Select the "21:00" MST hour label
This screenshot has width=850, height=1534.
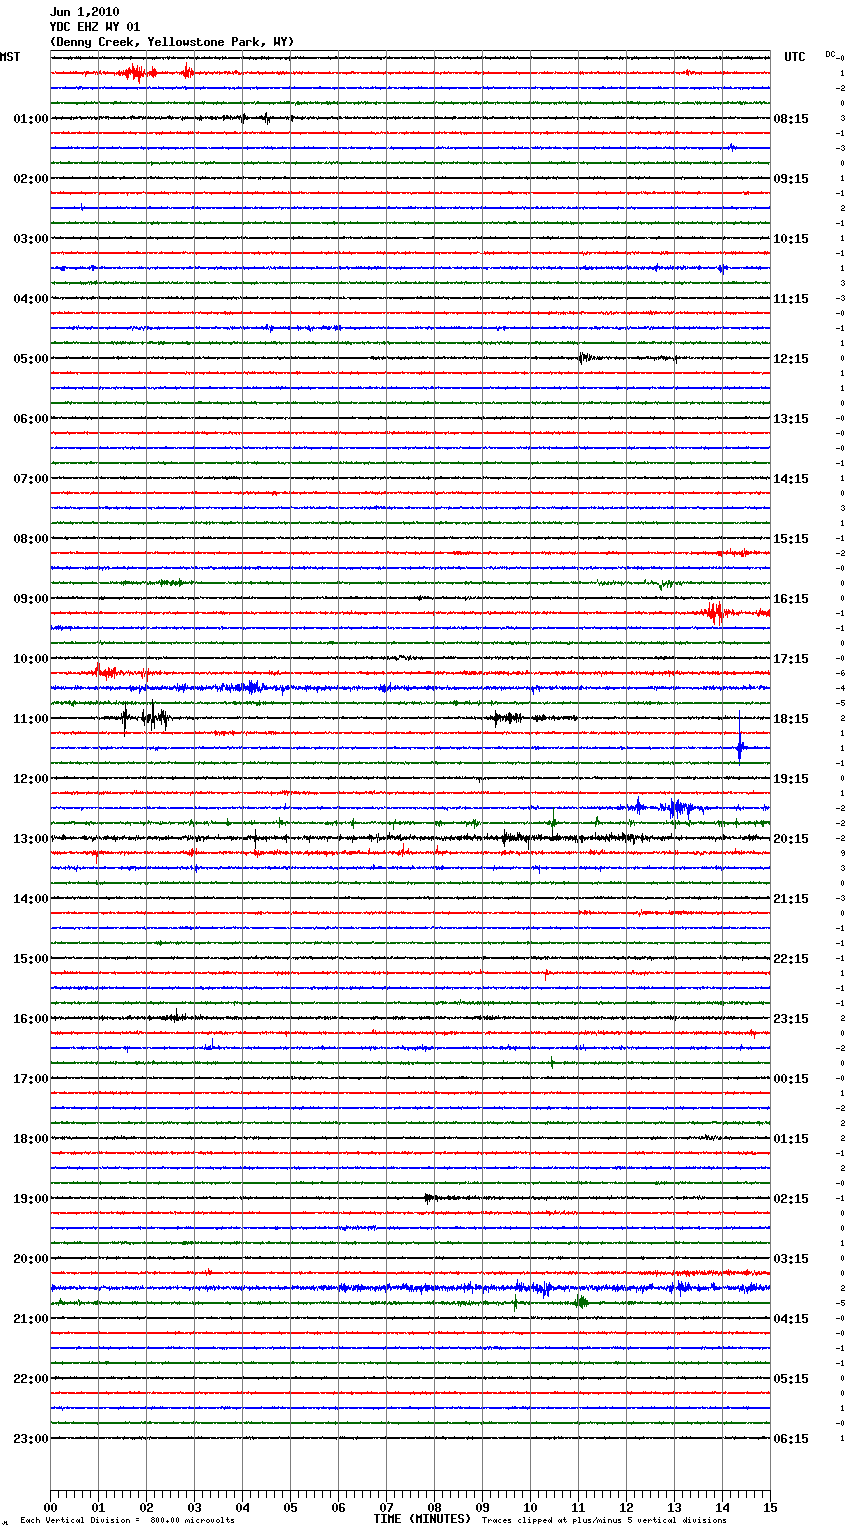point(31,1319)
